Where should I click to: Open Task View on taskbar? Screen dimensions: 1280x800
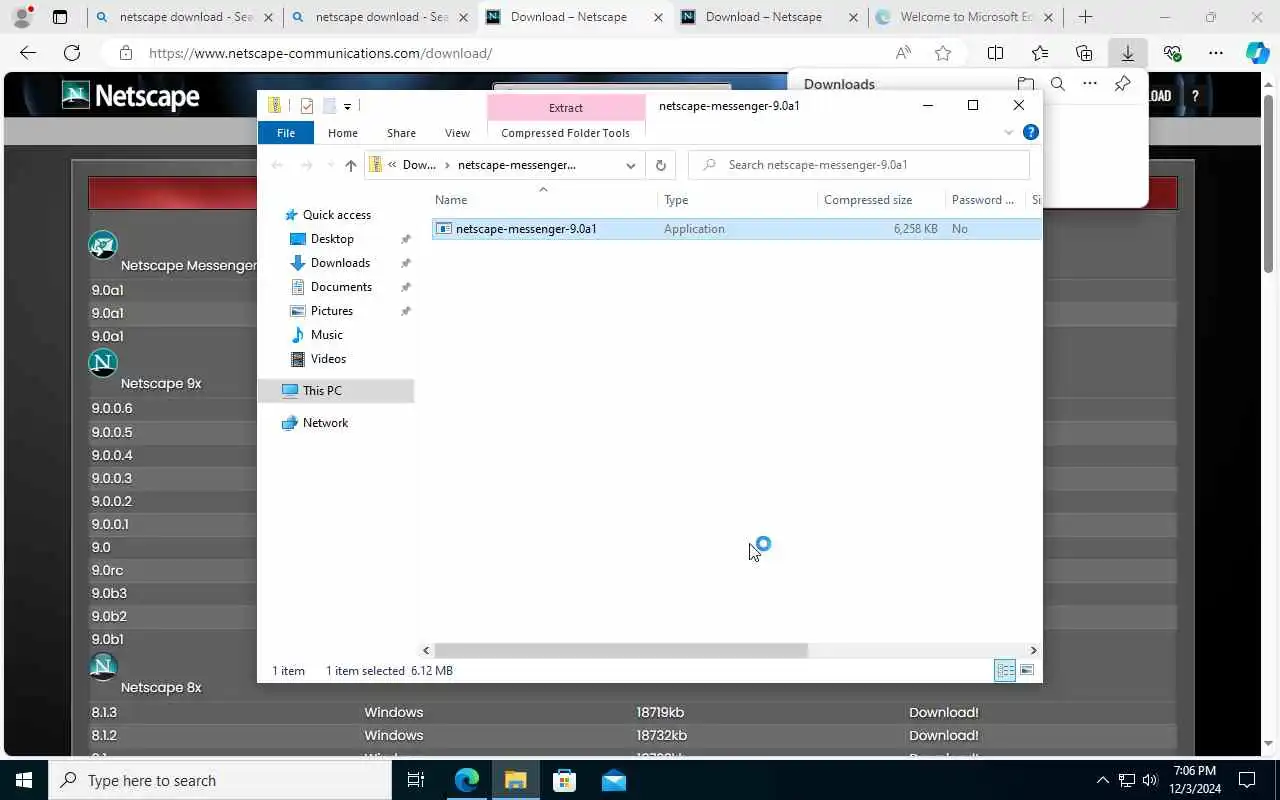[416, 780]
